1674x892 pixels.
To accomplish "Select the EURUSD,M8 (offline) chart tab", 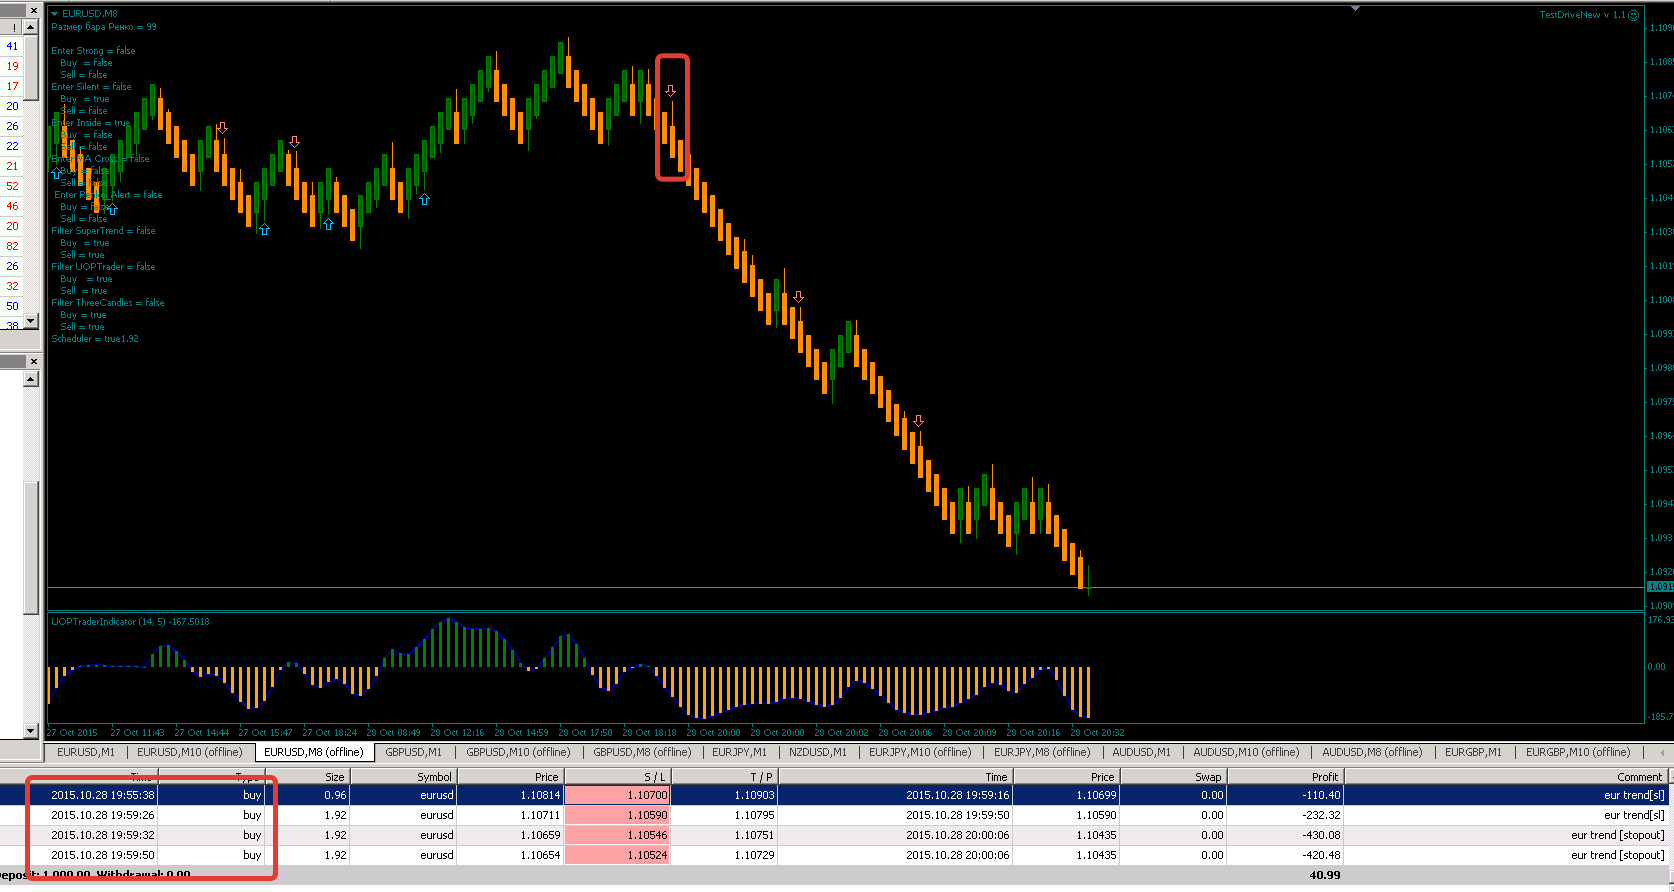I will [x=314, y=752].
